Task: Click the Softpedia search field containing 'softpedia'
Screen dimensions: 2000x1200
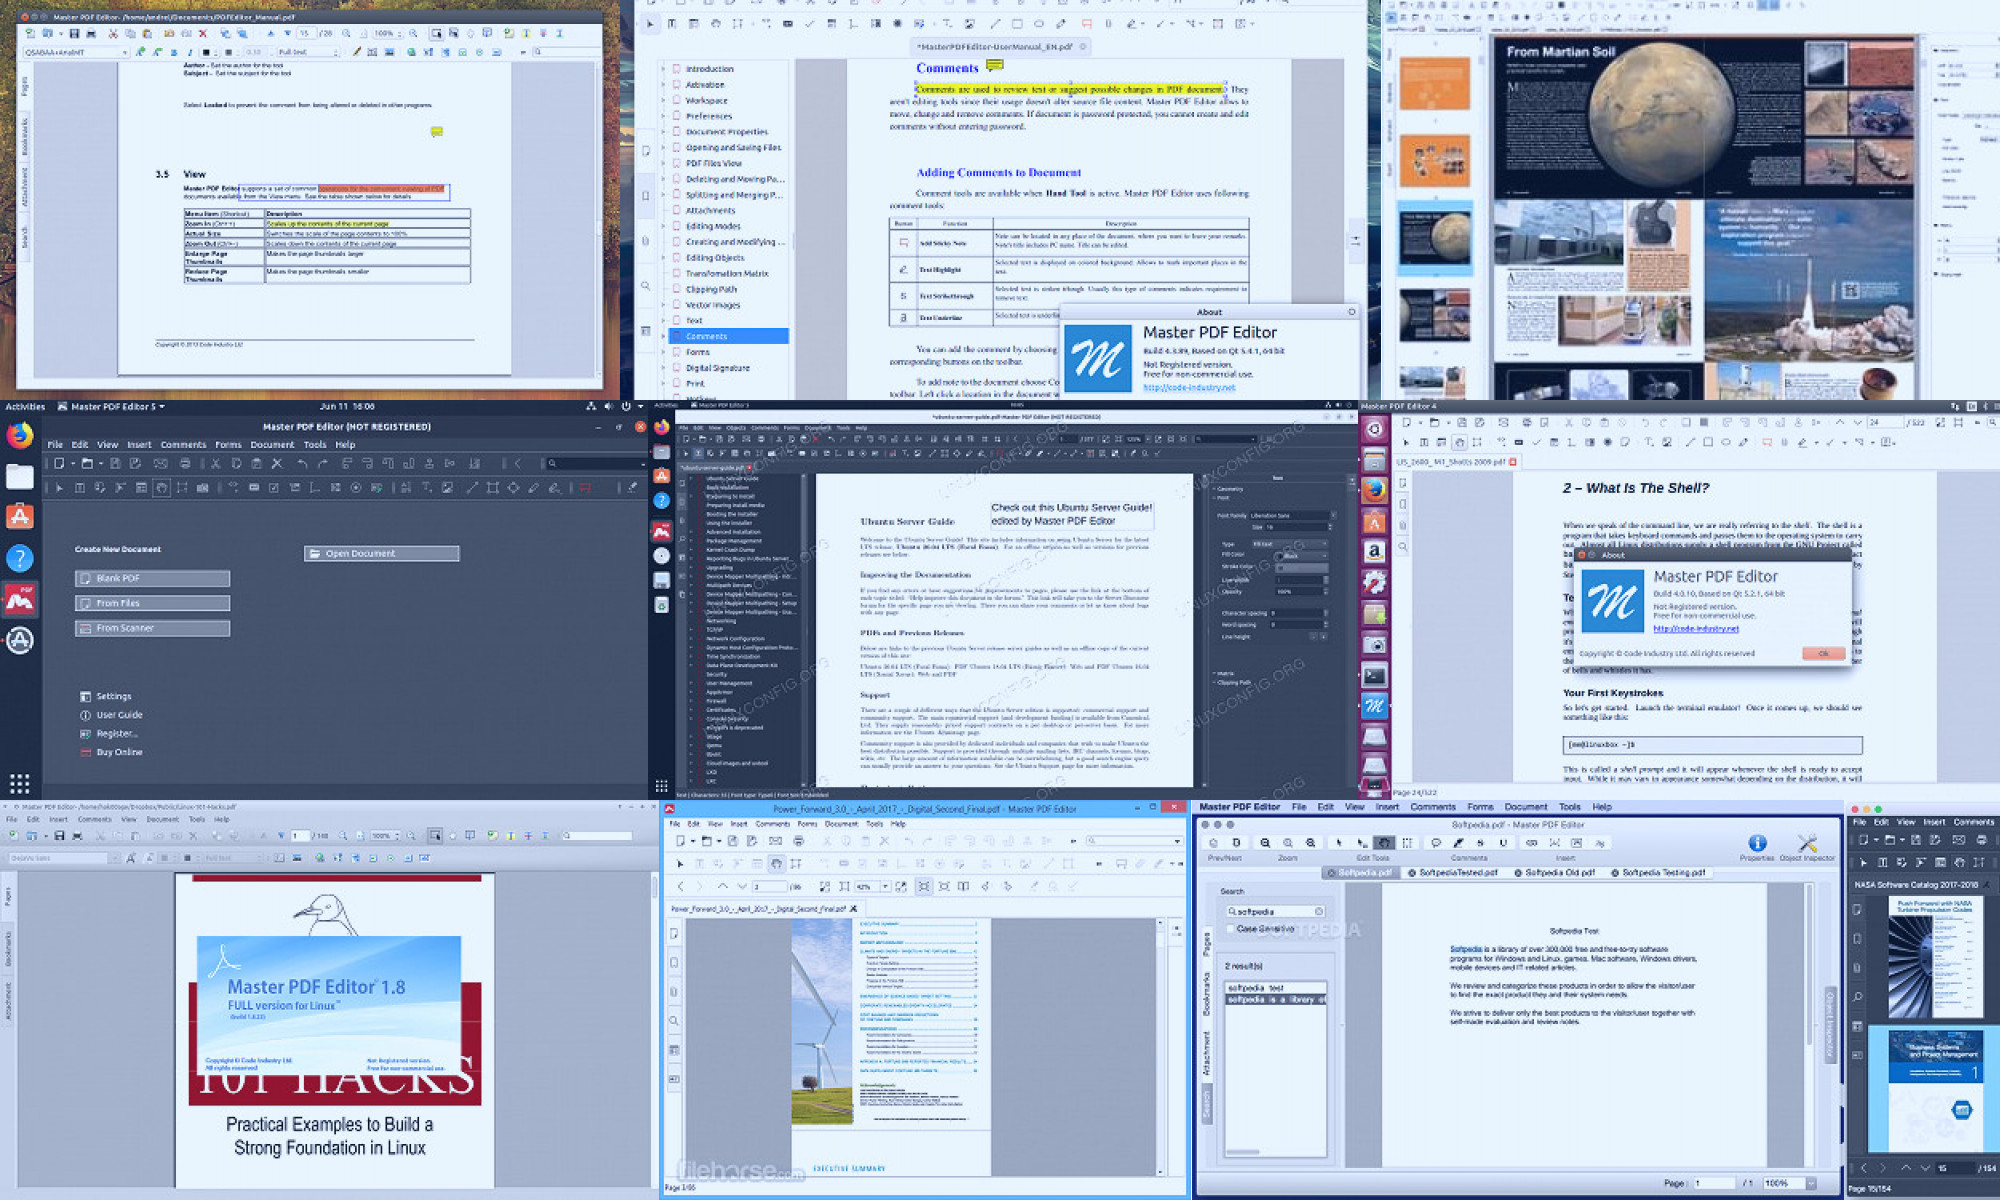Action: [1276, 911]
